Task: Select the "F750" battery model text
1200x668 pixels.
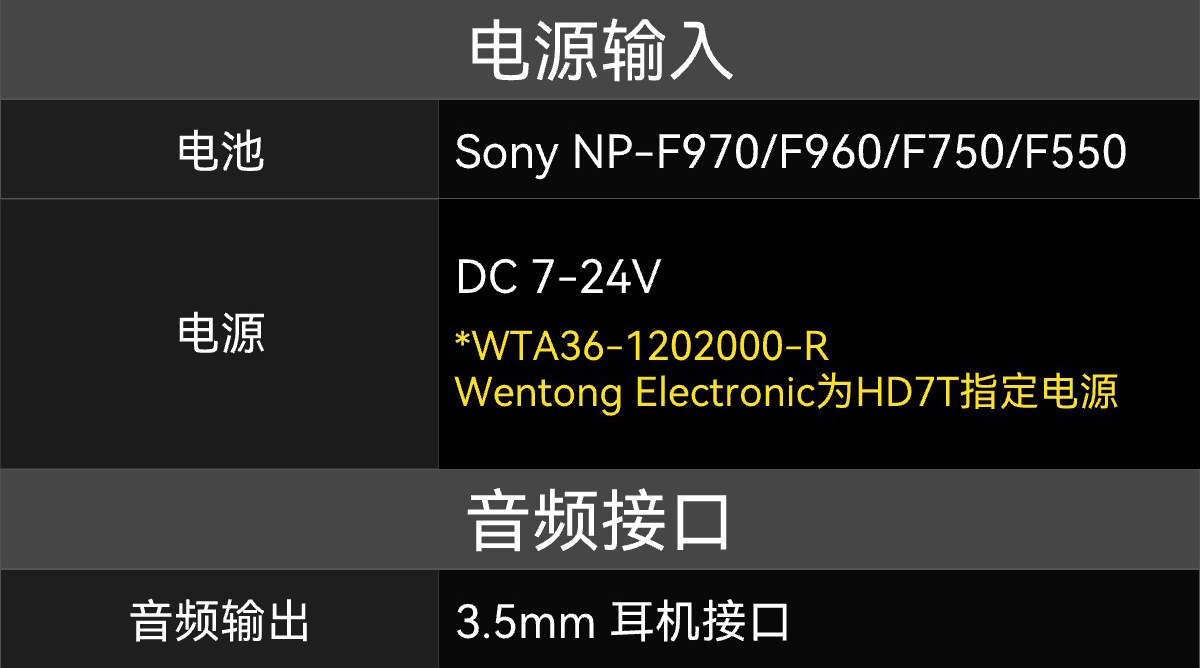Action: click(946, 152)
